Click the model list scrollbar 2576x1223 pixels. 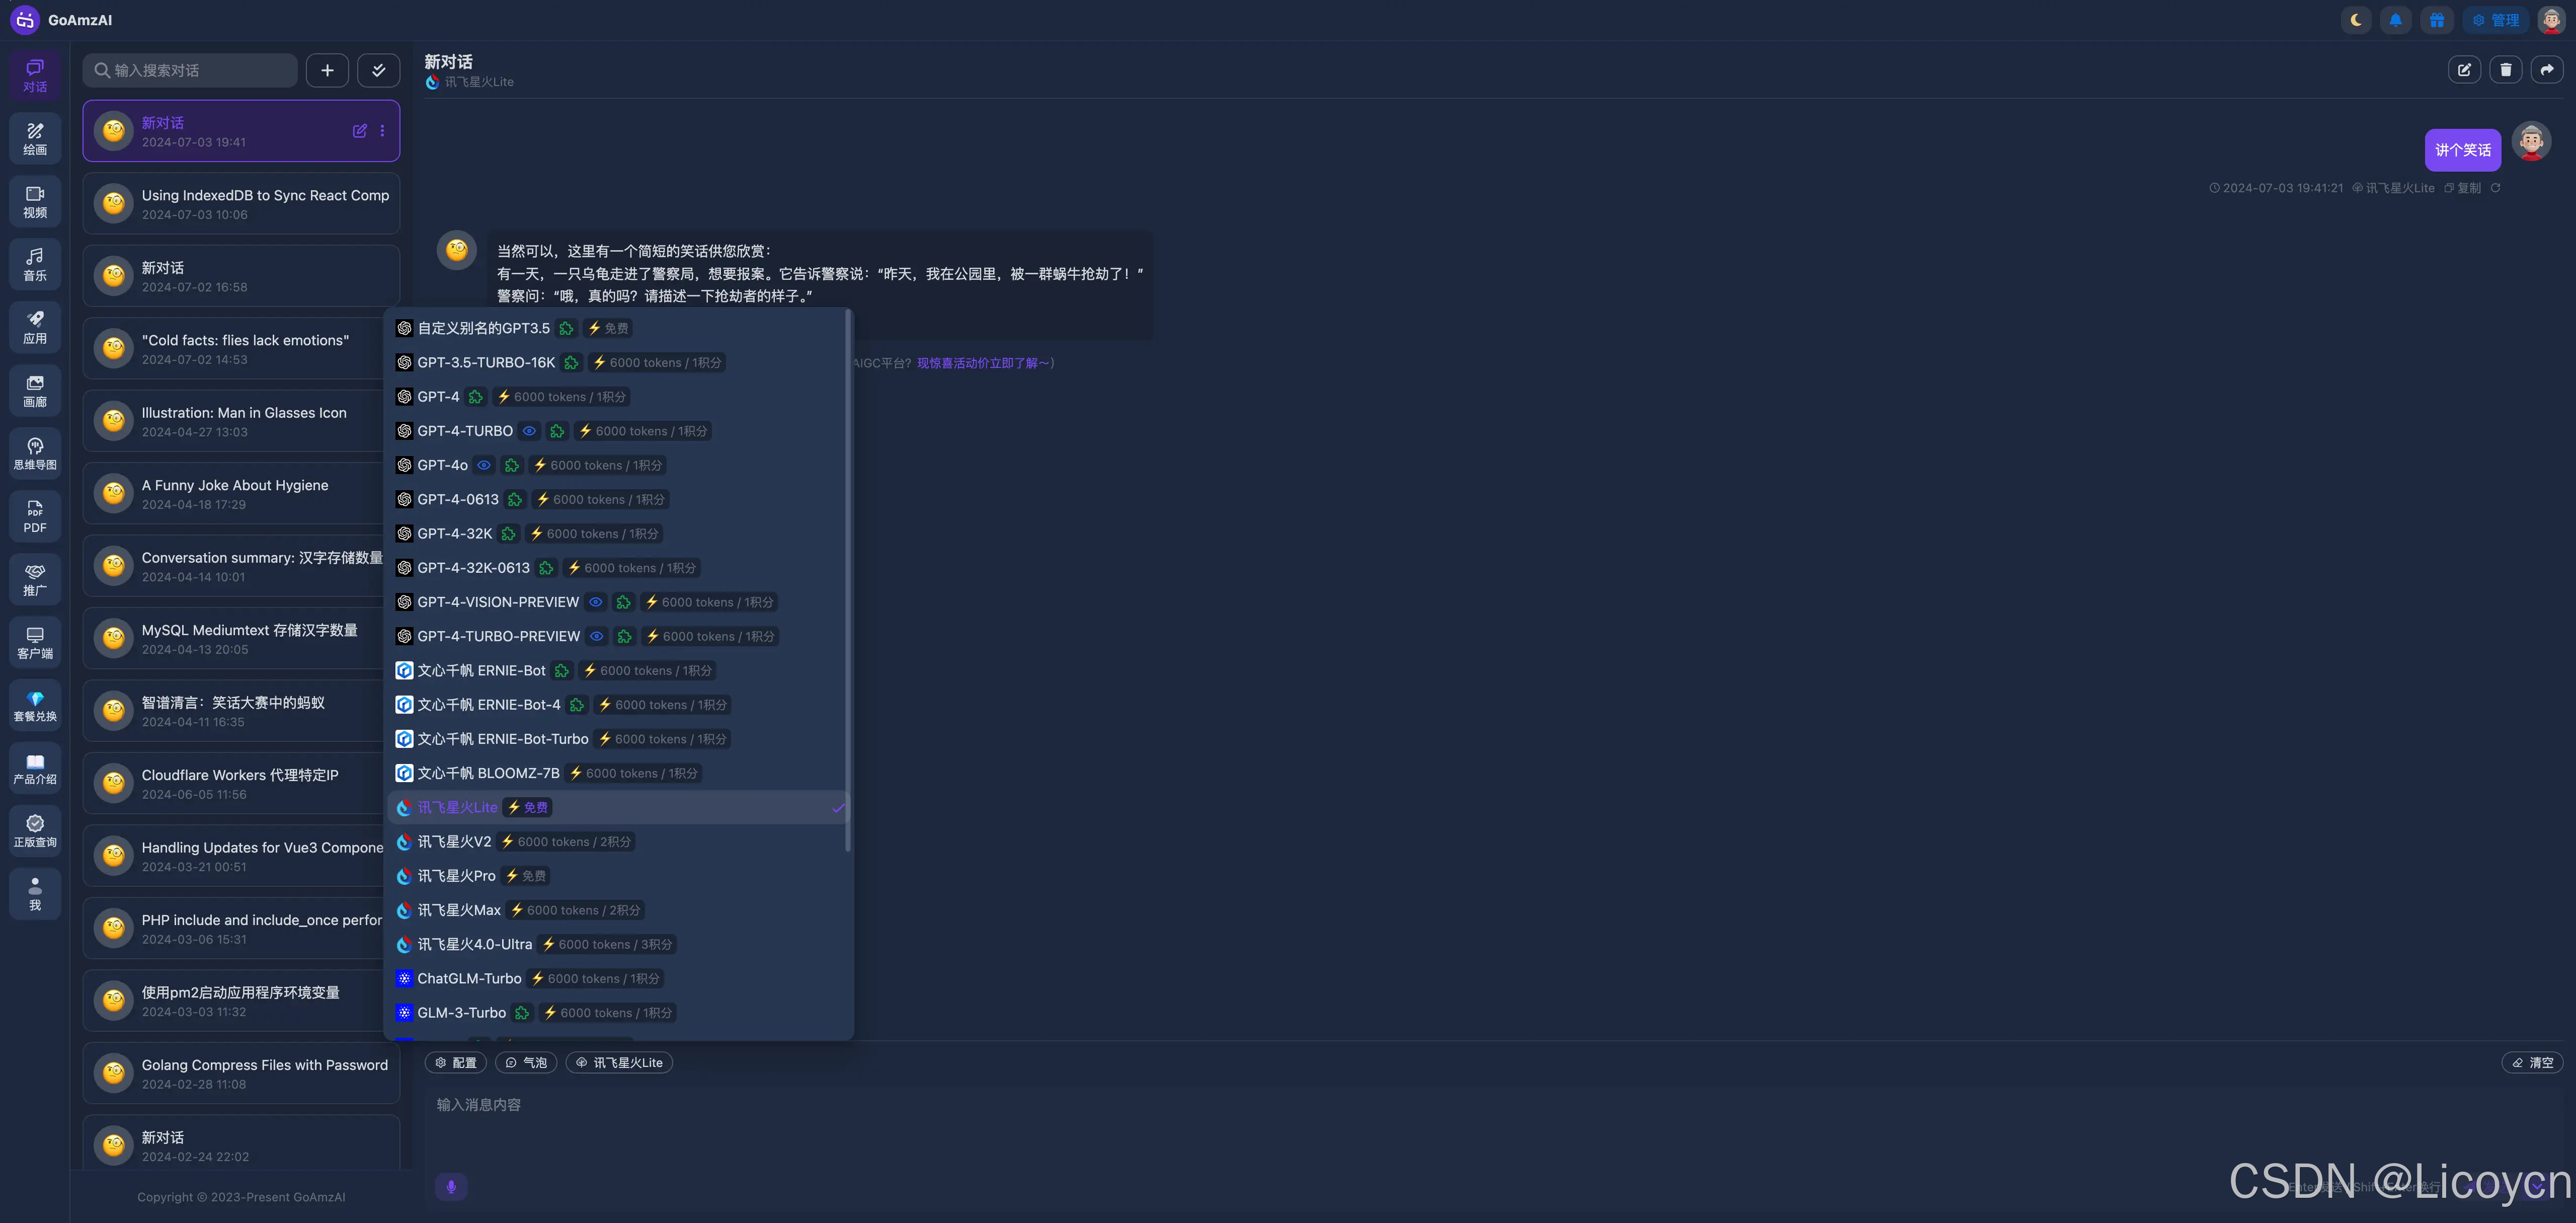[x=848, y=580]
